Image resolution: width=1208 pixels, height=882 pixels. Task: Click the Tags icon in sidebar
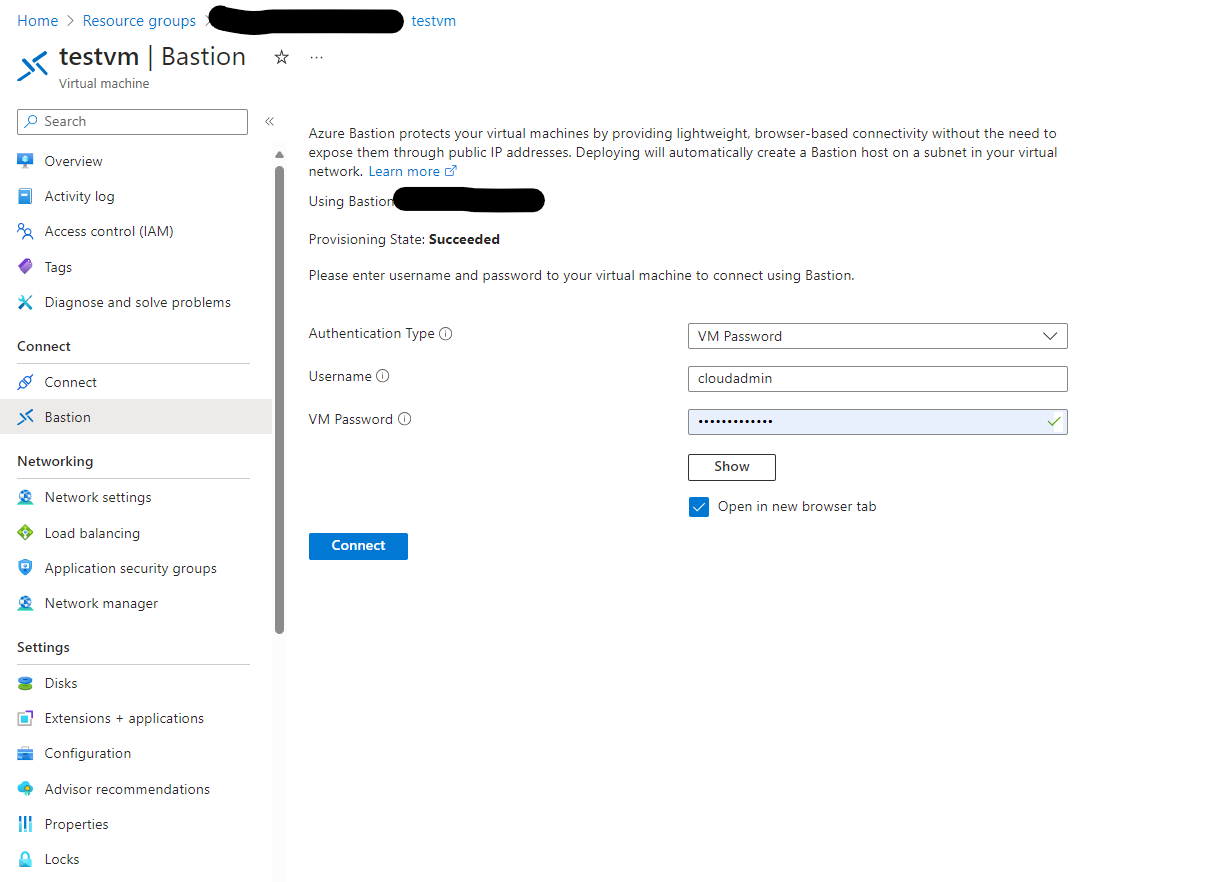coord(26,268)
